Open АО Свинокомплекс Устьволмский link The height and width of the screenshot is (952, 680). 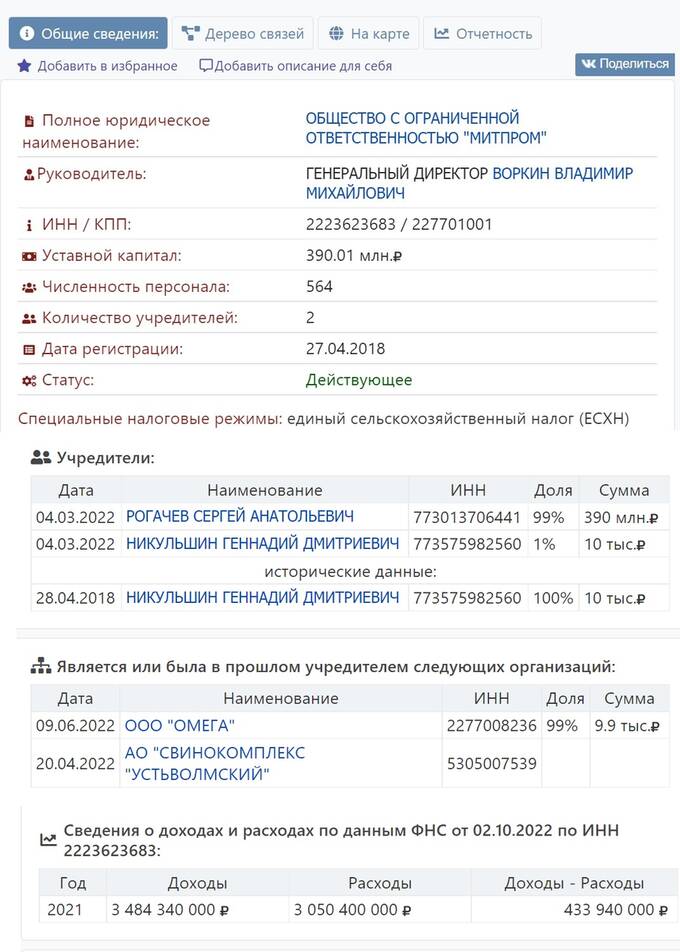215,763
